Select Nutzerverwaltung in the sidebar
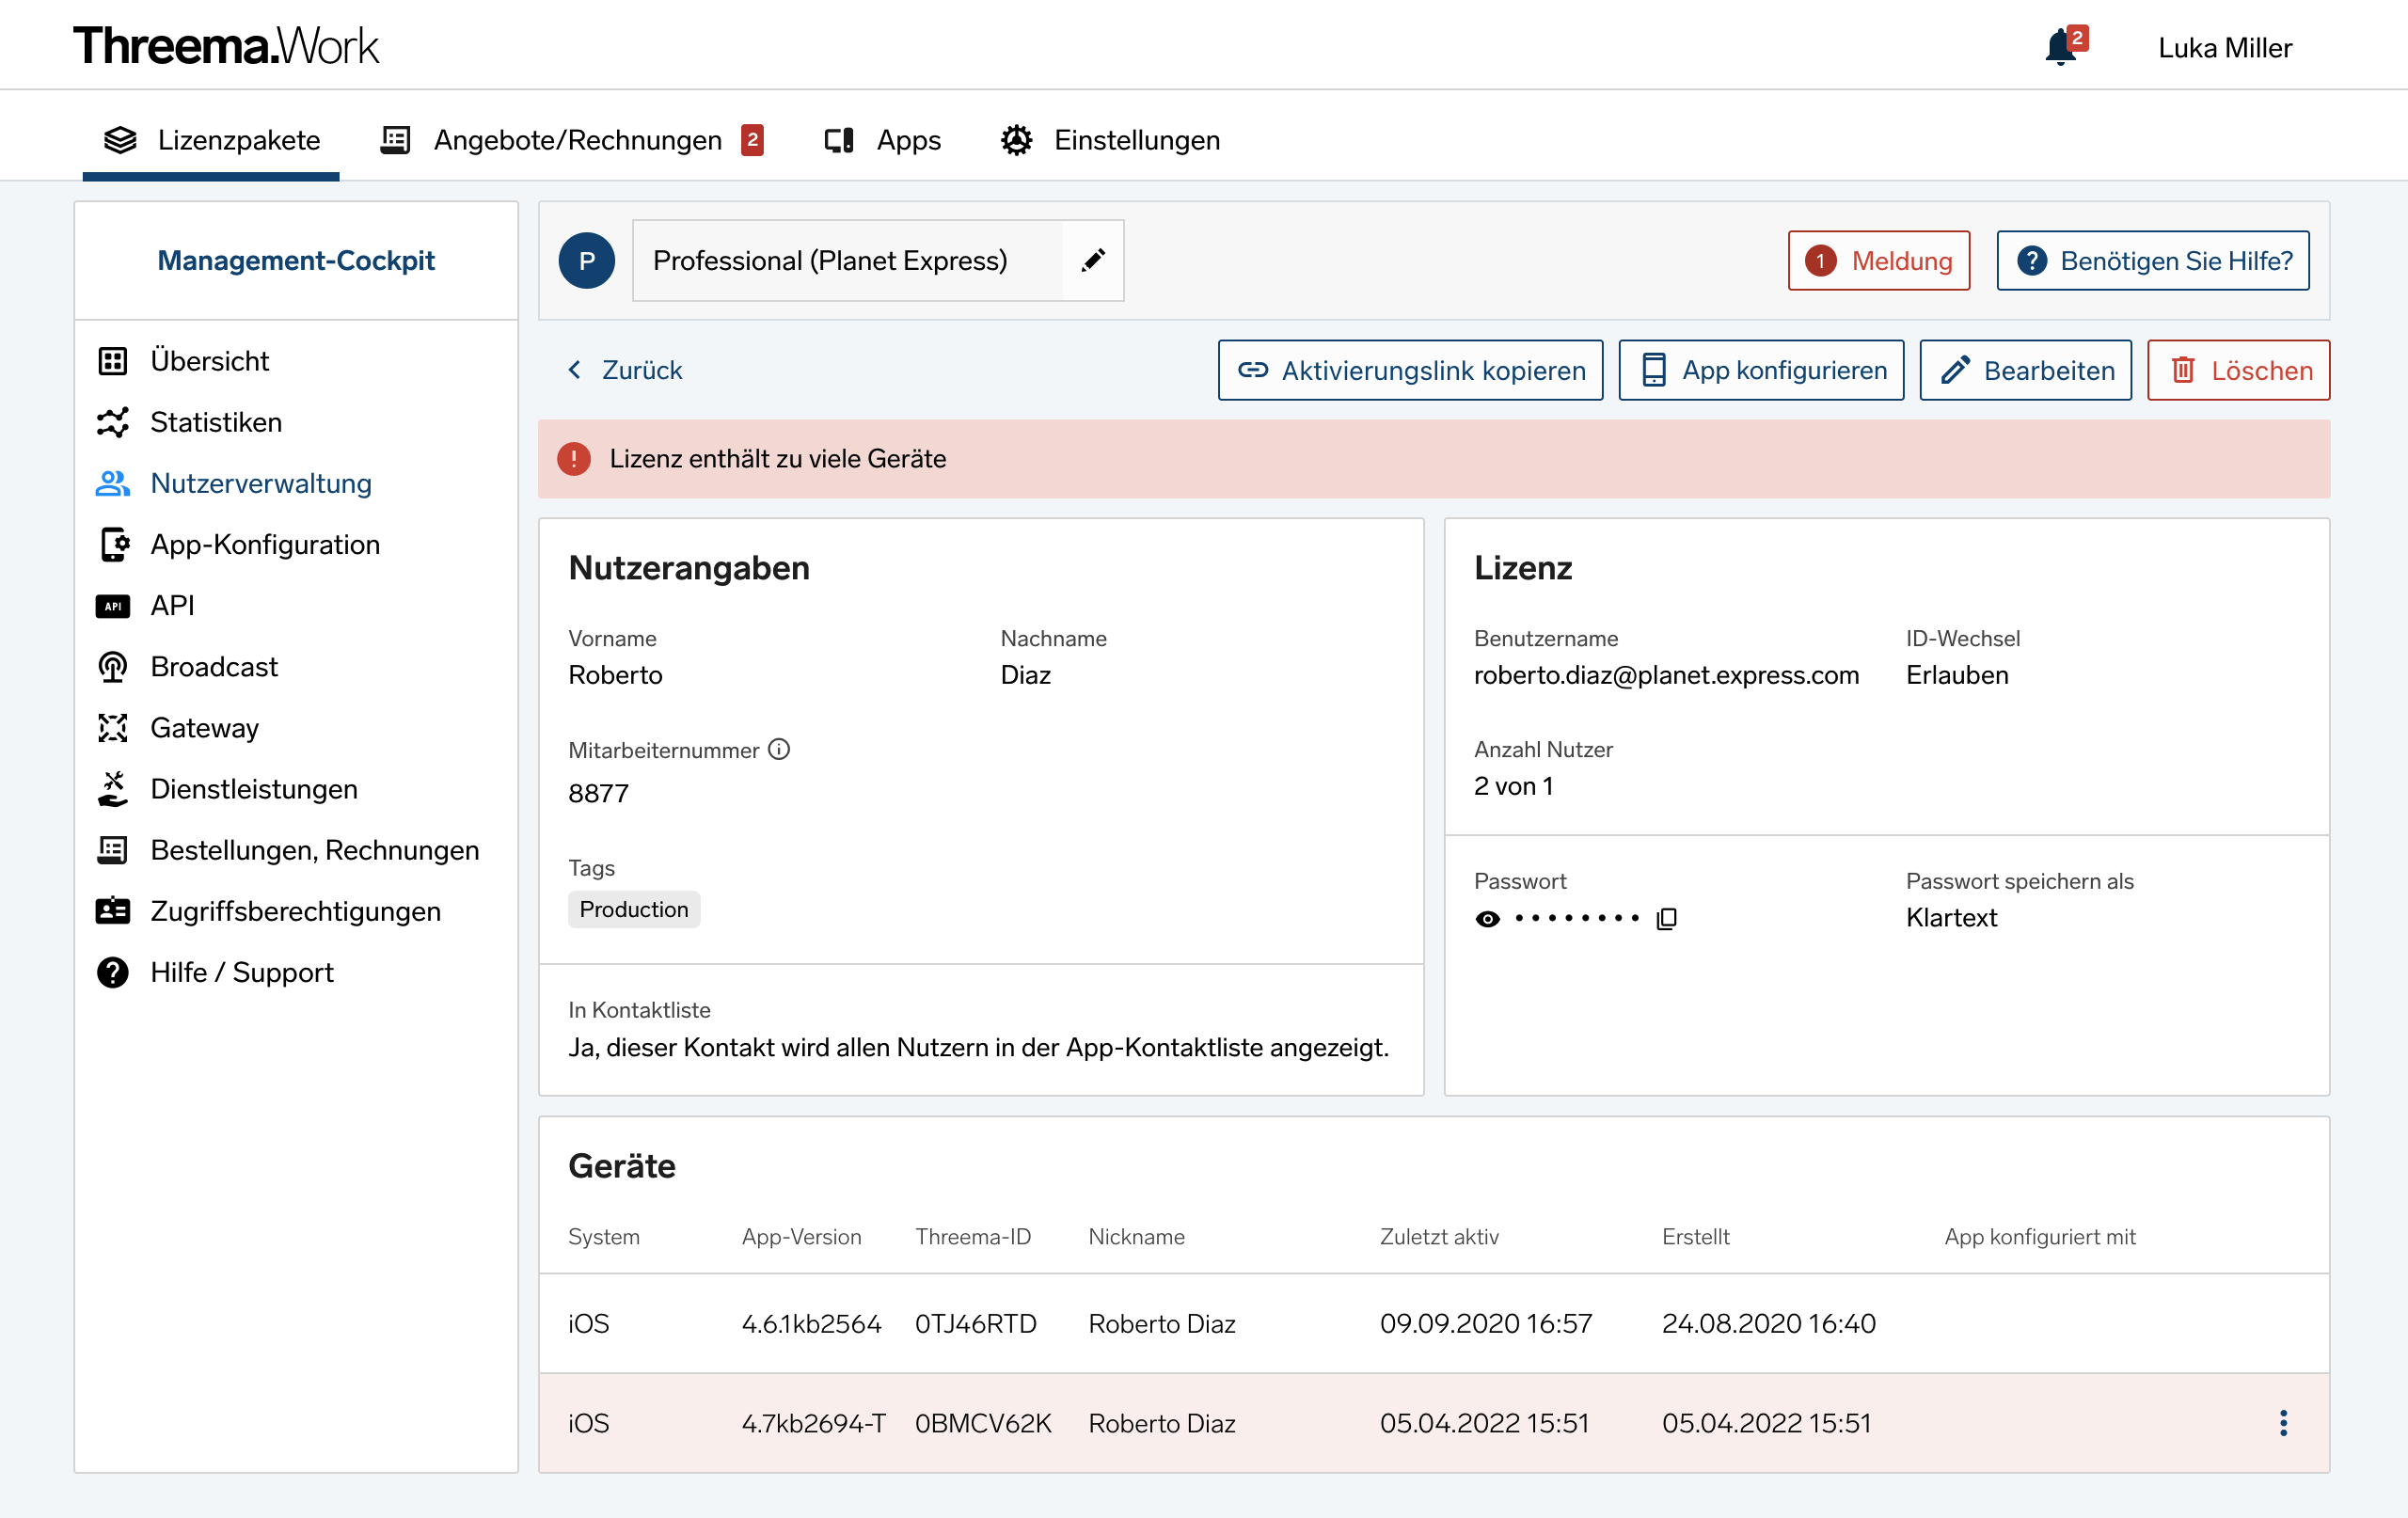2408x1518 pixels. [x=260, y=483]
